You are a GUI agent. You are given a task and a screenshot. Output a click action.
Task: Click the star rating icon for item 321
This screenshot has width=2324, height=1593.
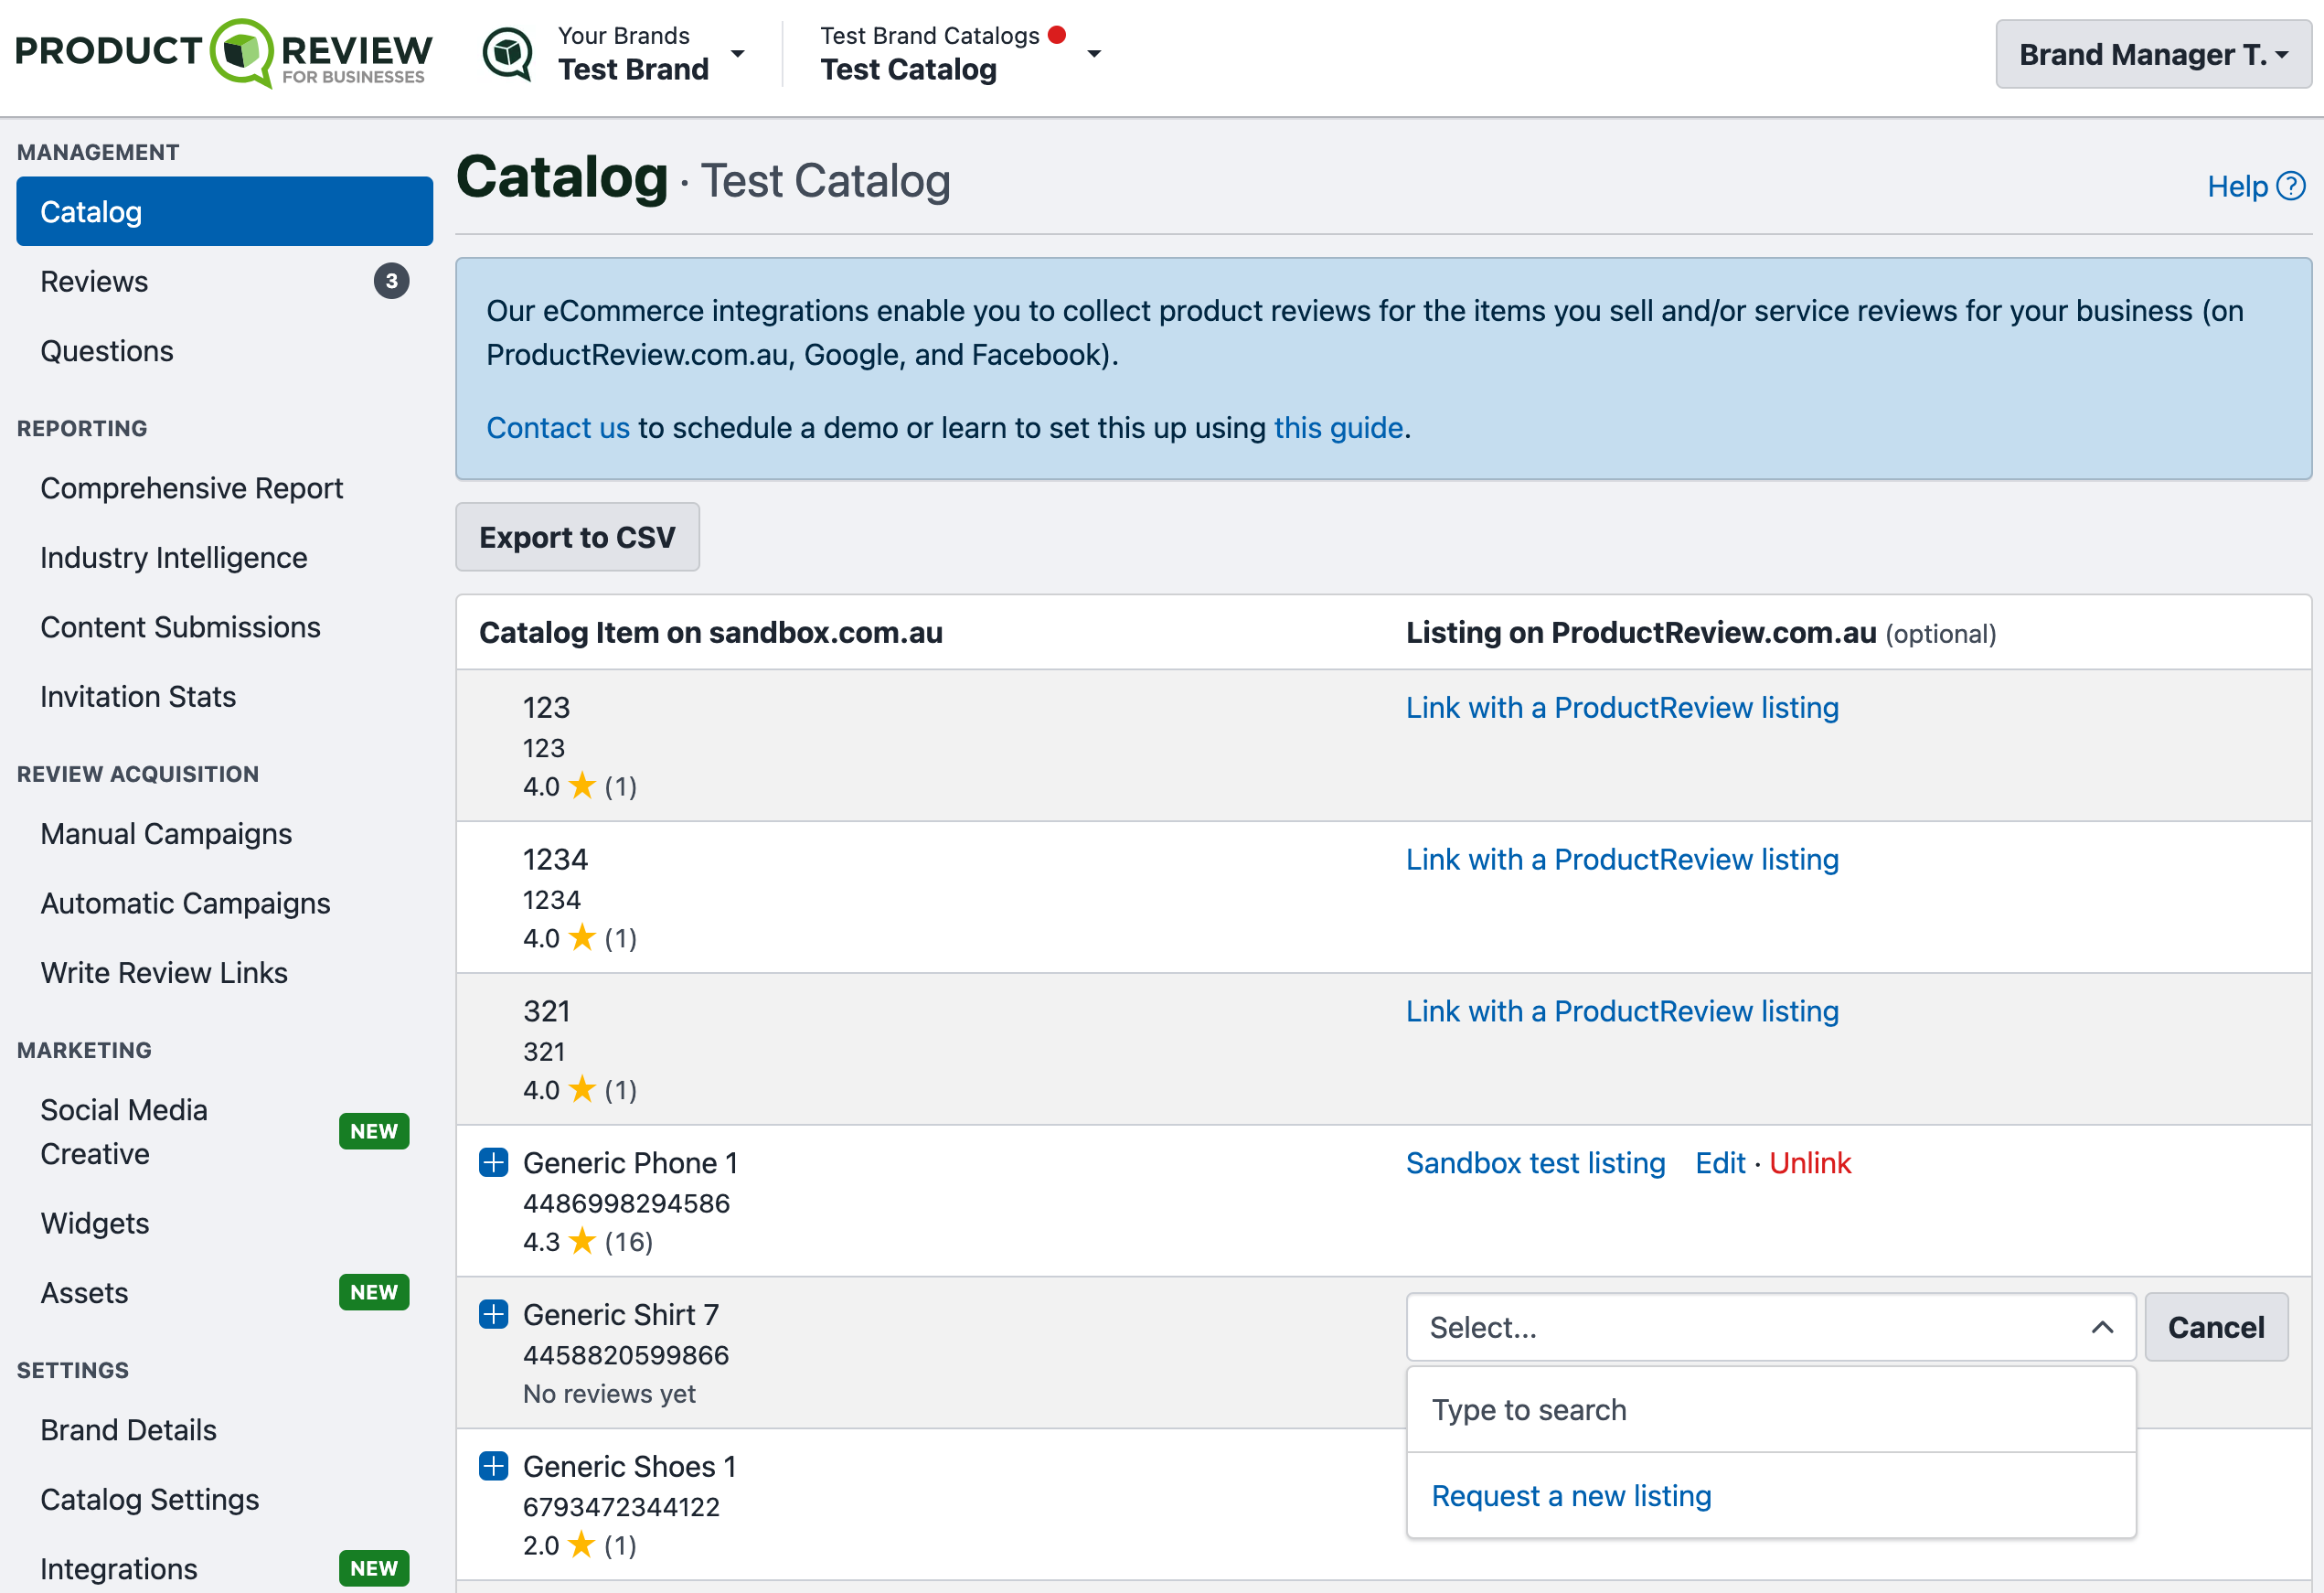[582, 1089]
